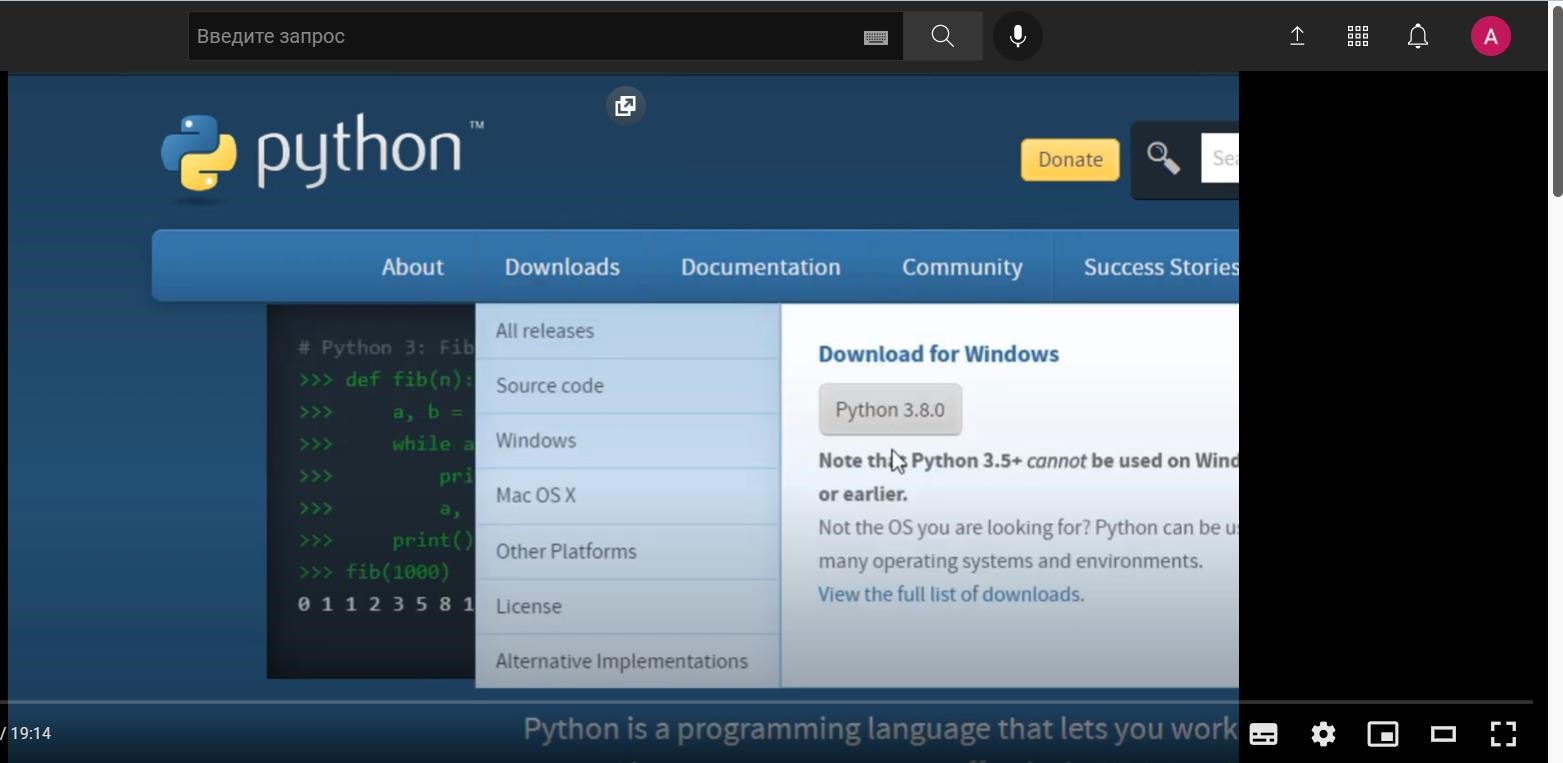Toggle theater mode view
This screenshot has height=763, width=1563.
tap(1443, 734)
